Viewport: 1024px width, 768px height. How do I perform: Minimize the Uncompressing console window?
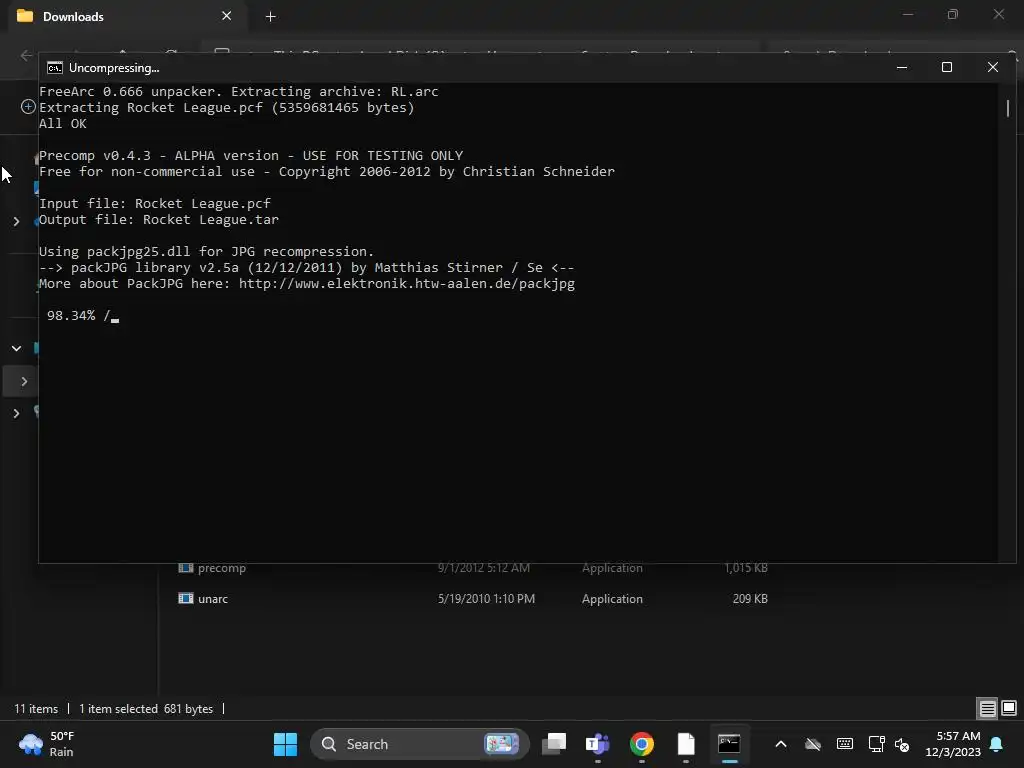point(902,67)
